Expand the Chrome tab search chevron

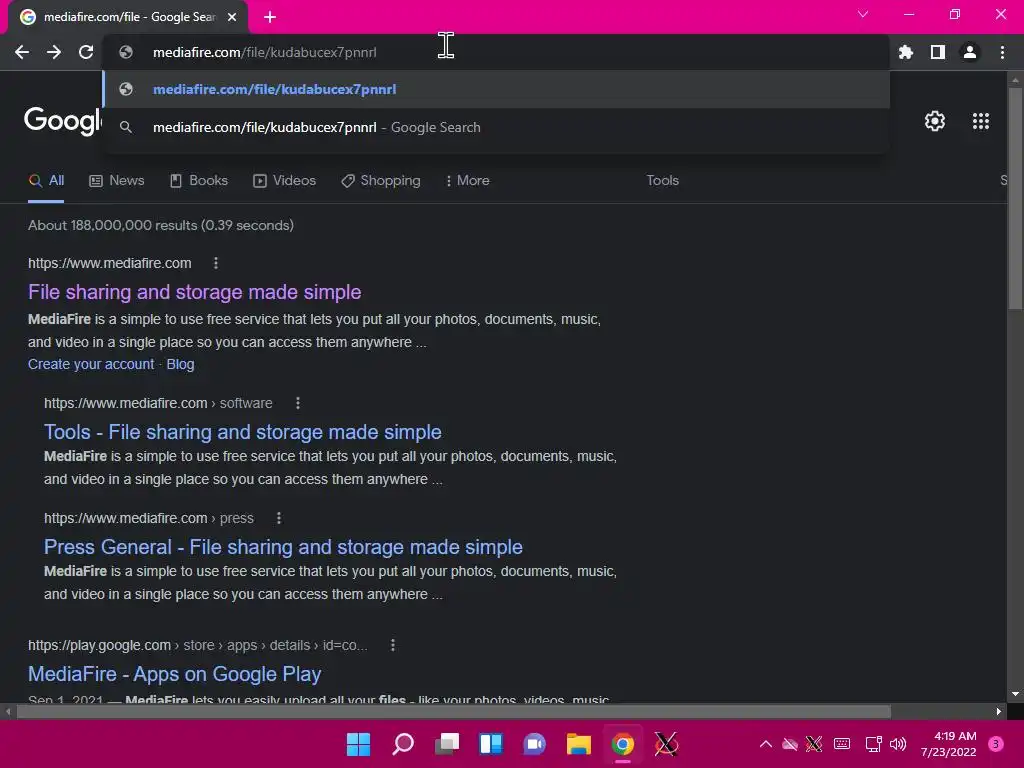863,14
